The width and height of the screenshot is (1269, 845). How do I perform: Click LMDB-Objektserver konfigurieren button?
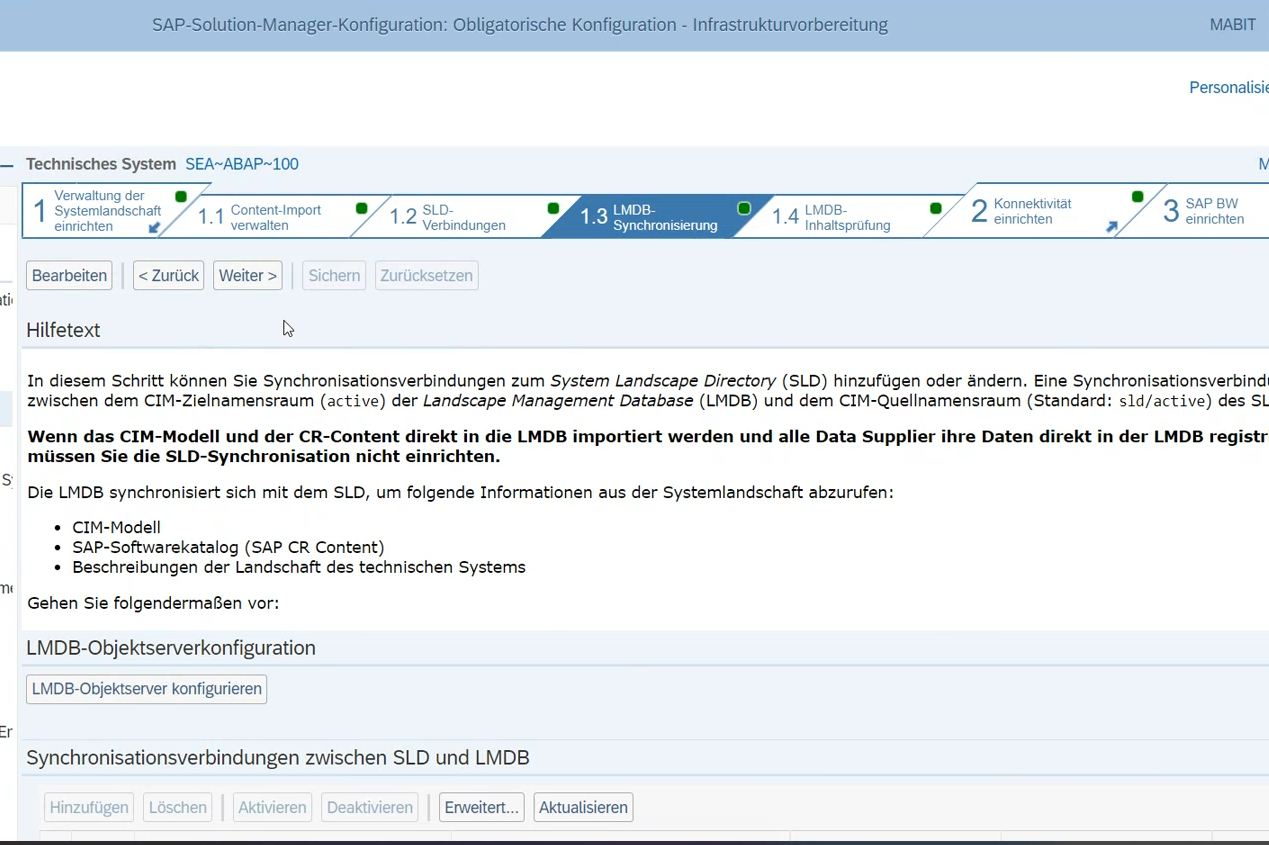click(x=146, y=689)
